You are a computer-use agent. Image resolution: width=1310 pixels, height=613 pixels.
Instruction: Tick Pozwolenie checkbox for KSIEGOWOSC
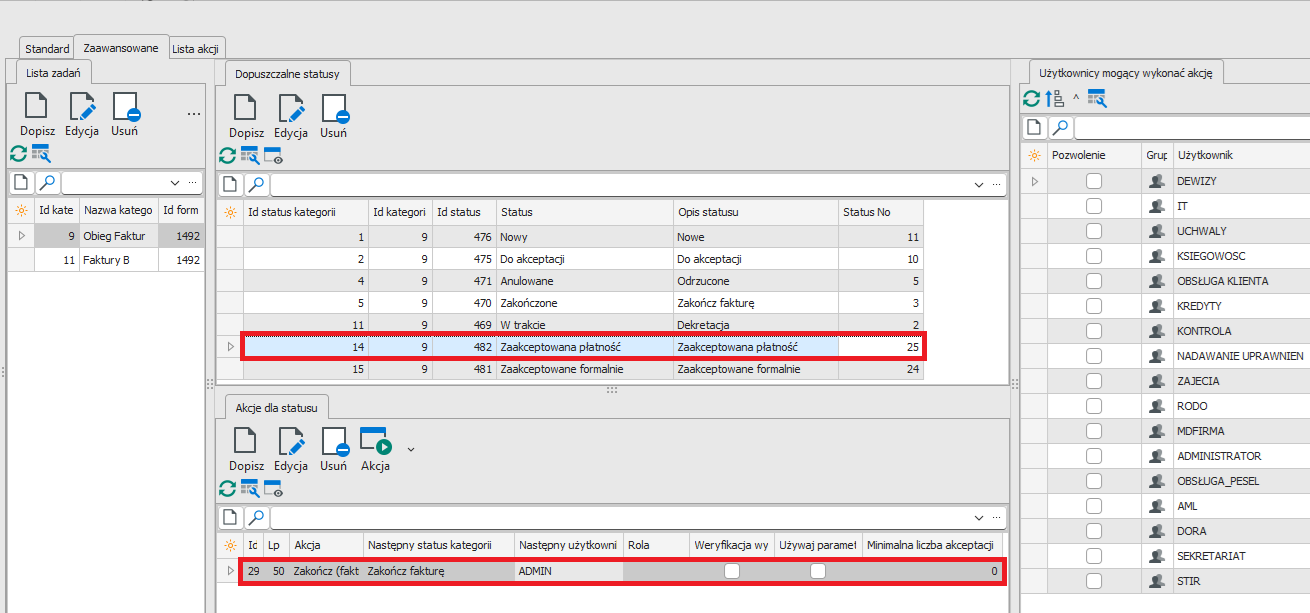coord(1094,256)
